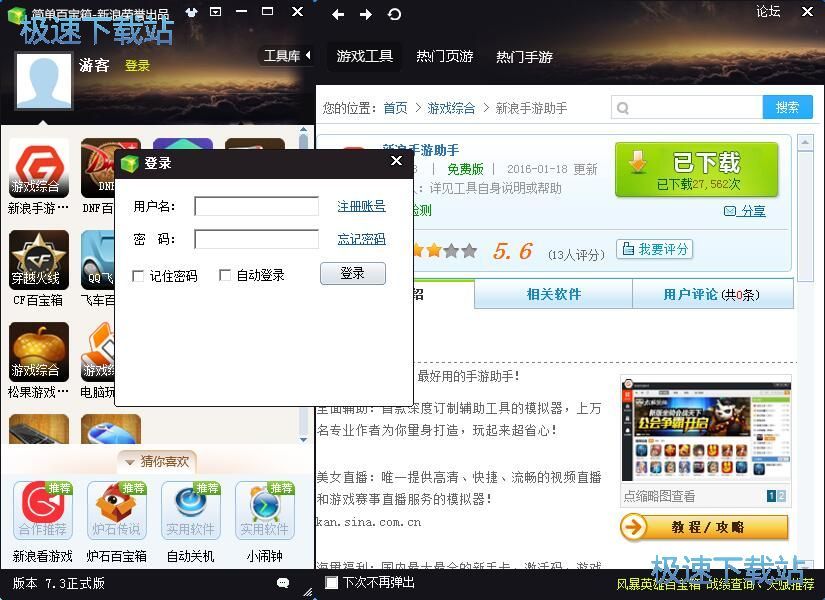The image size is (825, 600).
Task: Collapse the 猜你喜欢 section
Action: click(129, 462)
